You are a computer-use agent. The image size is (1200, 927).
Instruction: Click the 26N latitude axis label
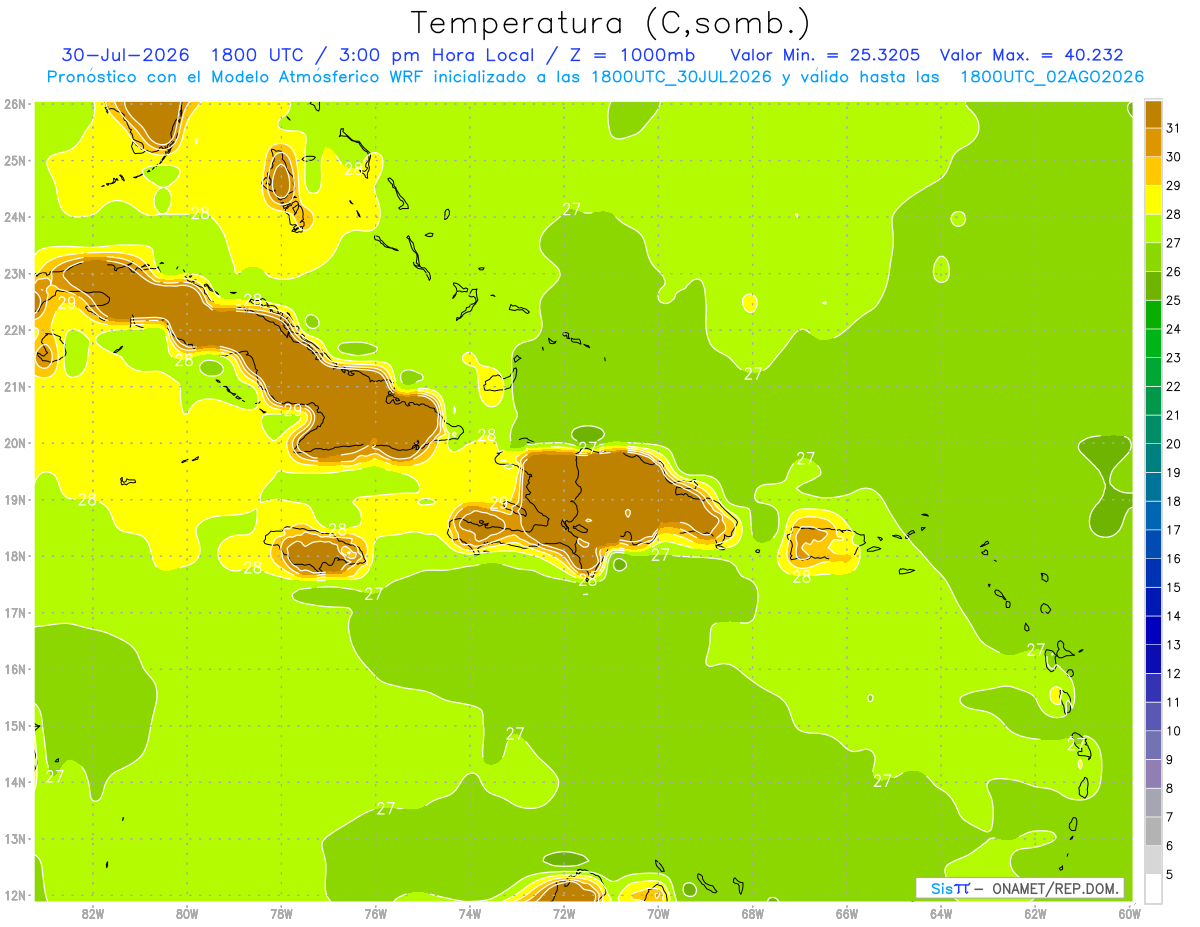click(x=15, y=104)
